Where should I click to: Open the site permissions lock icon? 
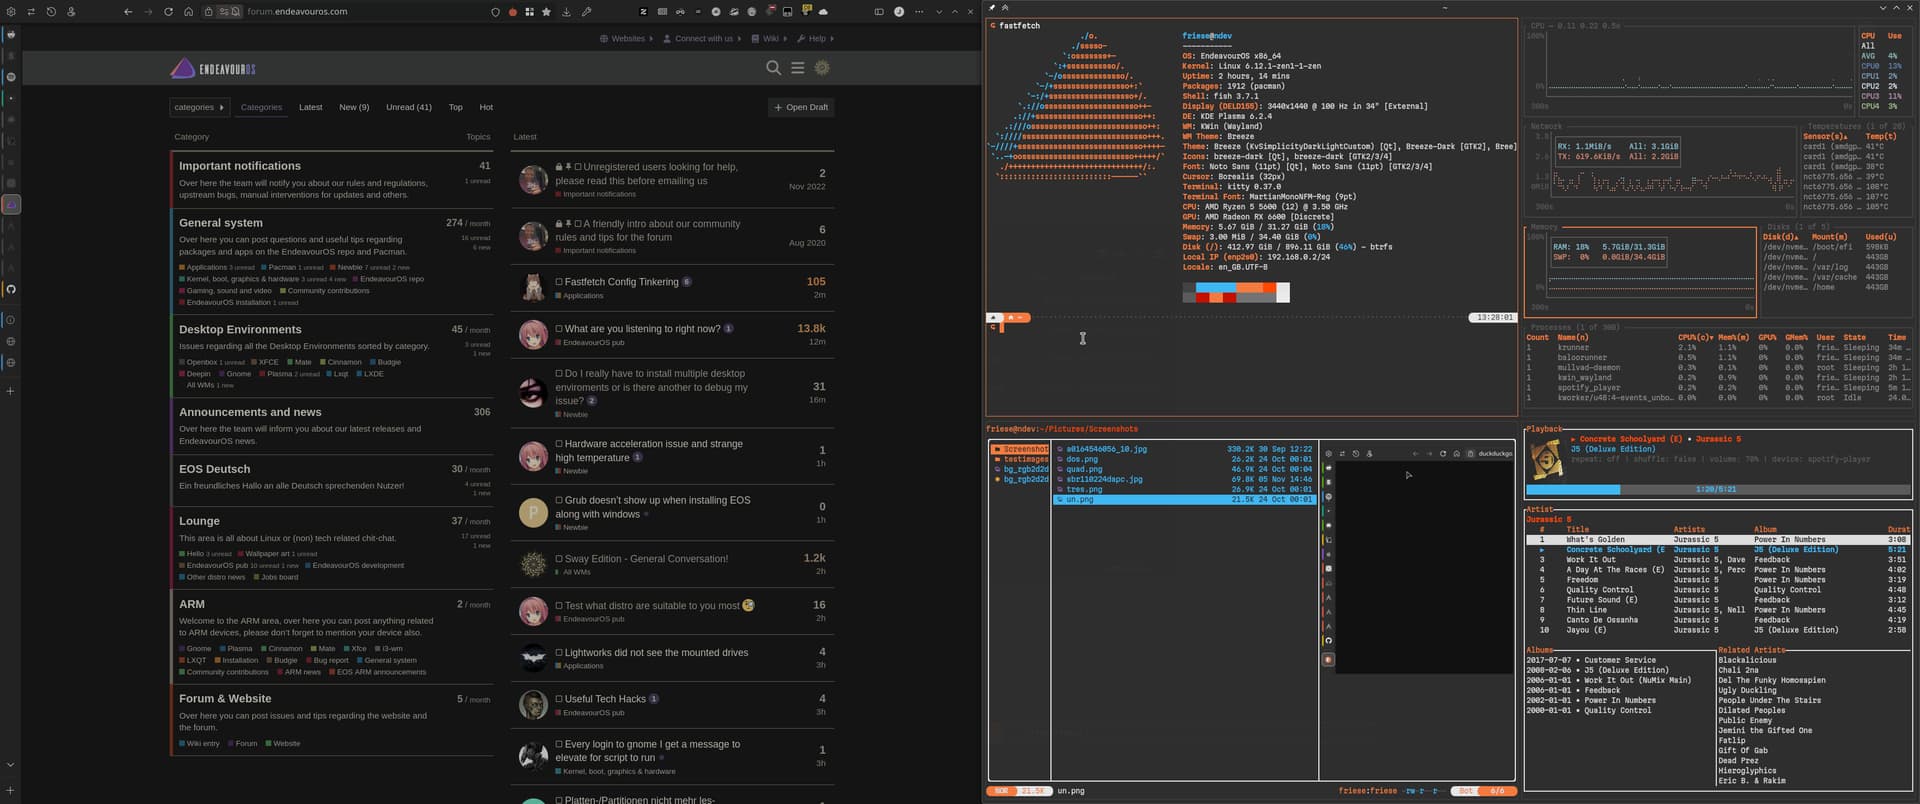tap(208, 12)
